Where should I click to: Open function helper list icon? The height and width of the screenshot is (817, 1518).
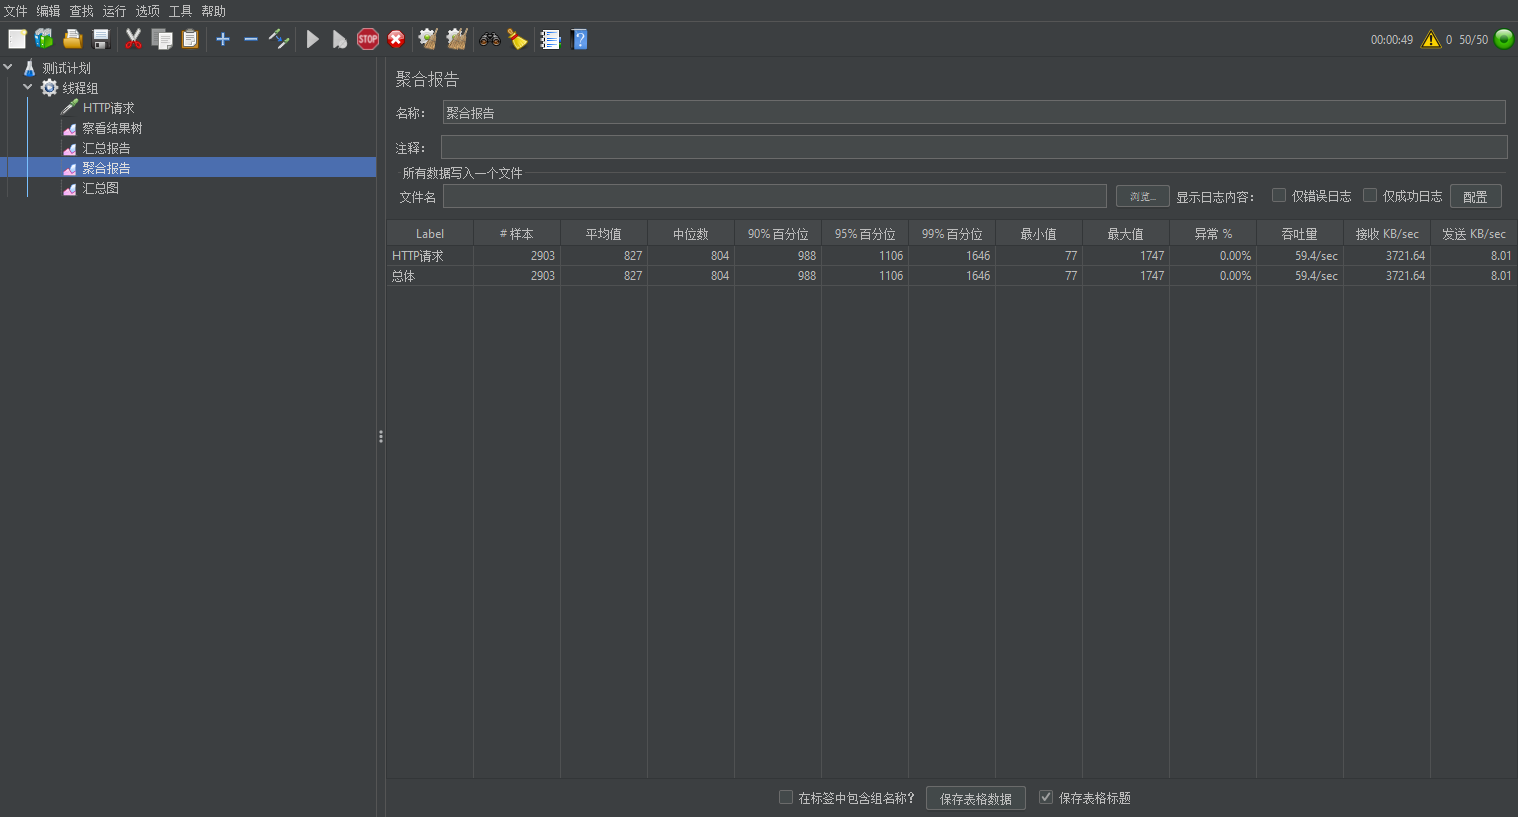click(550, 39)
